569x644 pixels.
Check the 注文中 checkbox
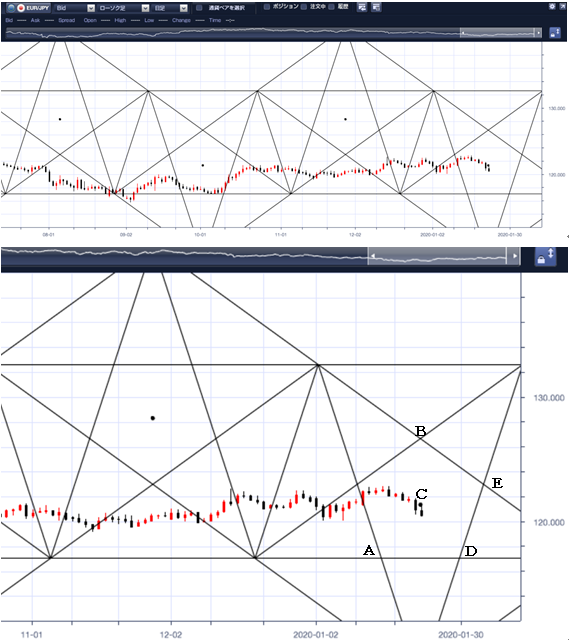point(304,7)
